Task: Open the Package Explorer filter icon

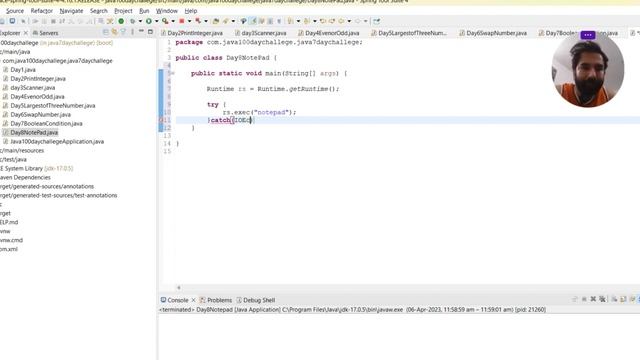Action: 123,32
